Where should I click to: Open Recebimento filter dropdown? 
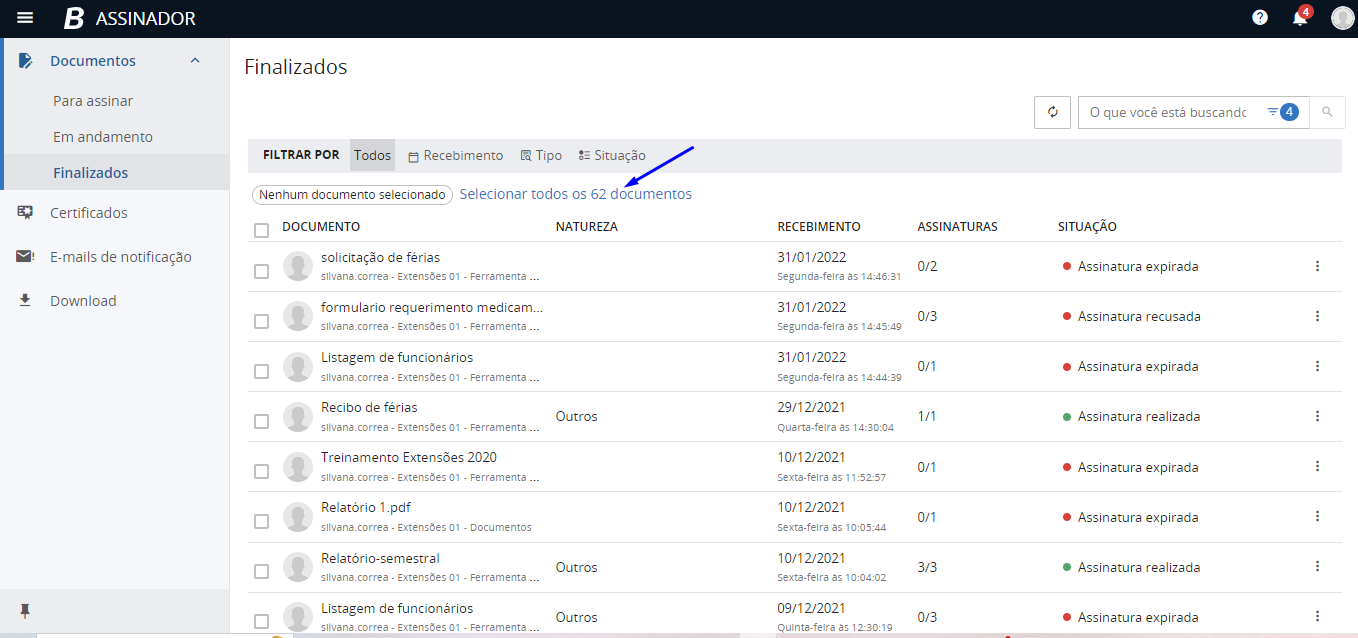pyautogui.click(x=455, y=156)
